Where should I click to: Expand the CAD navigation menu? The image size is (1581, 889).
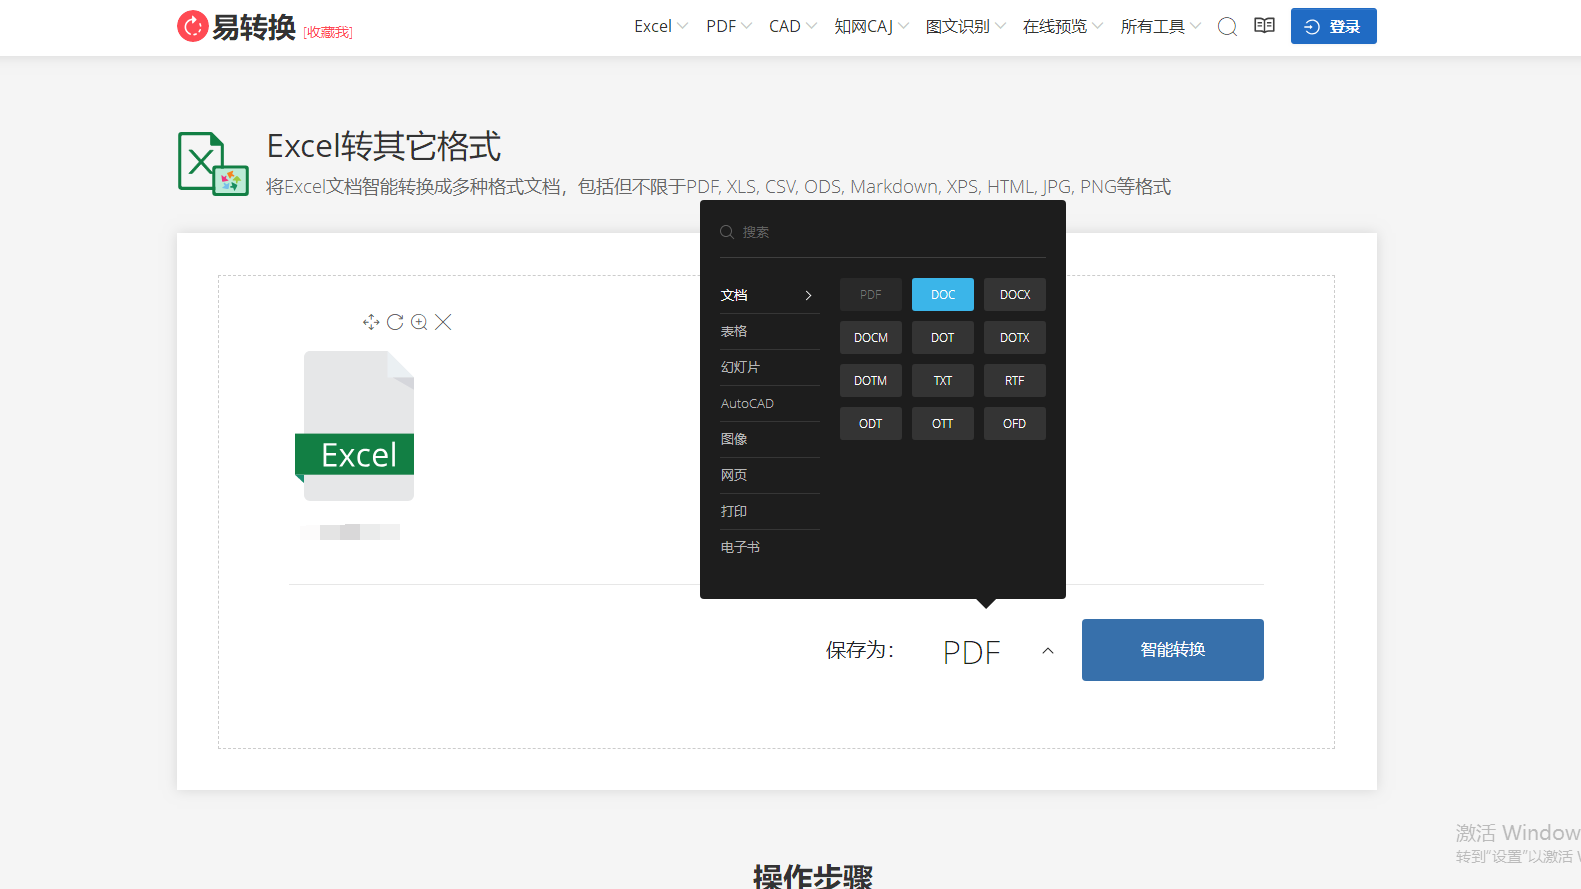tap(793, 26)
